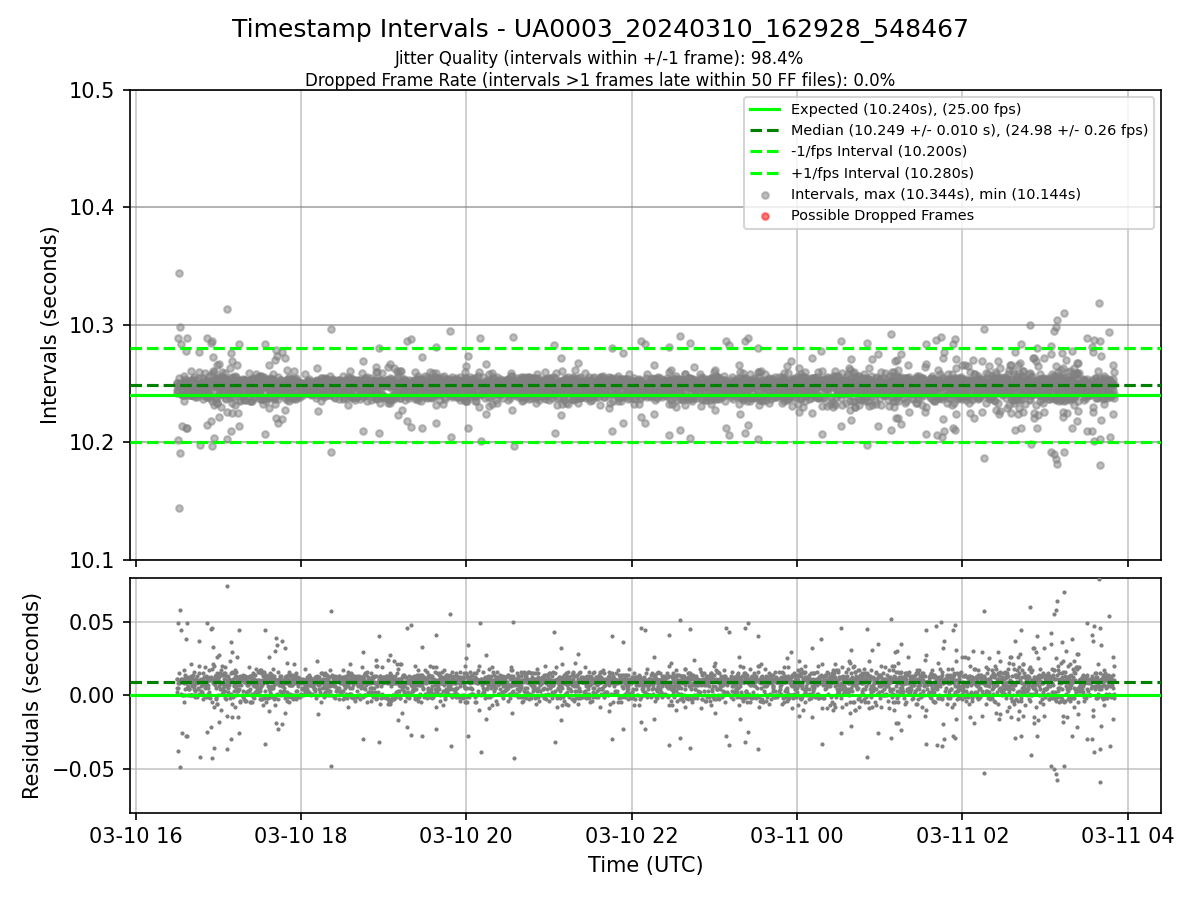Click x-axis tick label '03-10 20'
Viewport: 1200px width, 900px height.
click(x=466, y=834)
